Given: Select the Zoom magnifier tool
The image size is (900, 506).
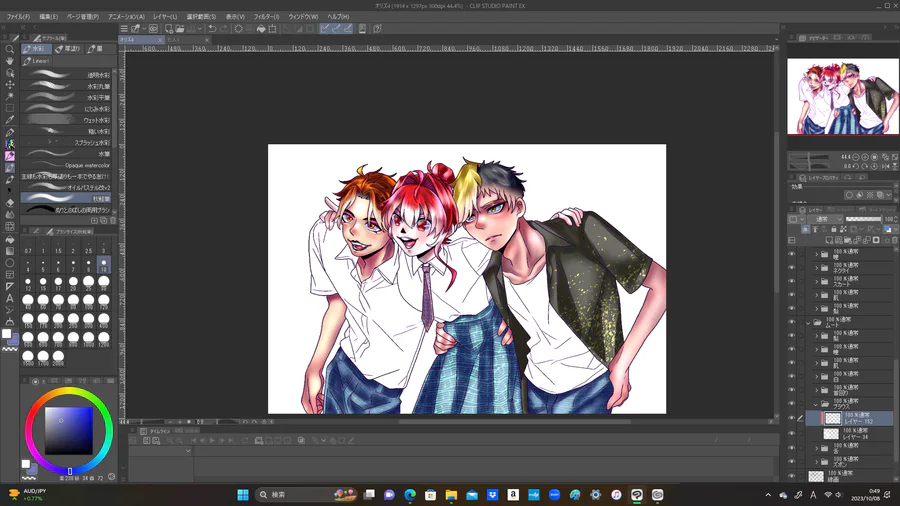Looking at the screenshot, I should pyautogui.click(x=10, y=49).
